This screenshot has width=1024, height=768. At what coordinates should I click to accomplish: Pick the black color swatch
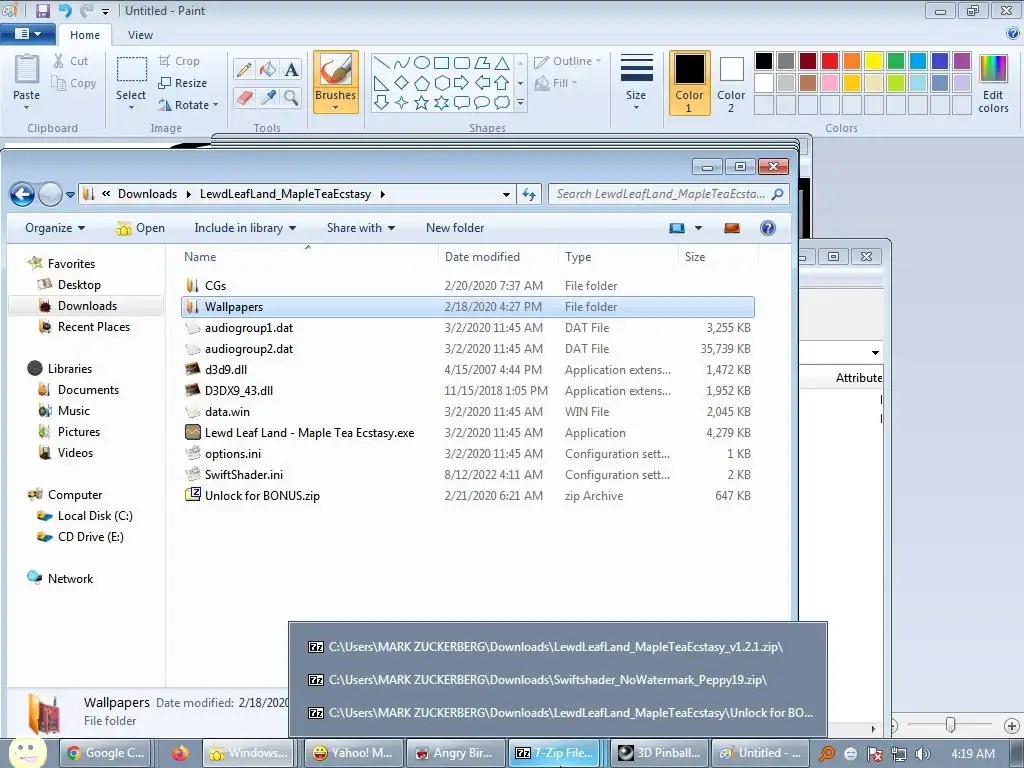pyautogui.click(x=764, y=61)
